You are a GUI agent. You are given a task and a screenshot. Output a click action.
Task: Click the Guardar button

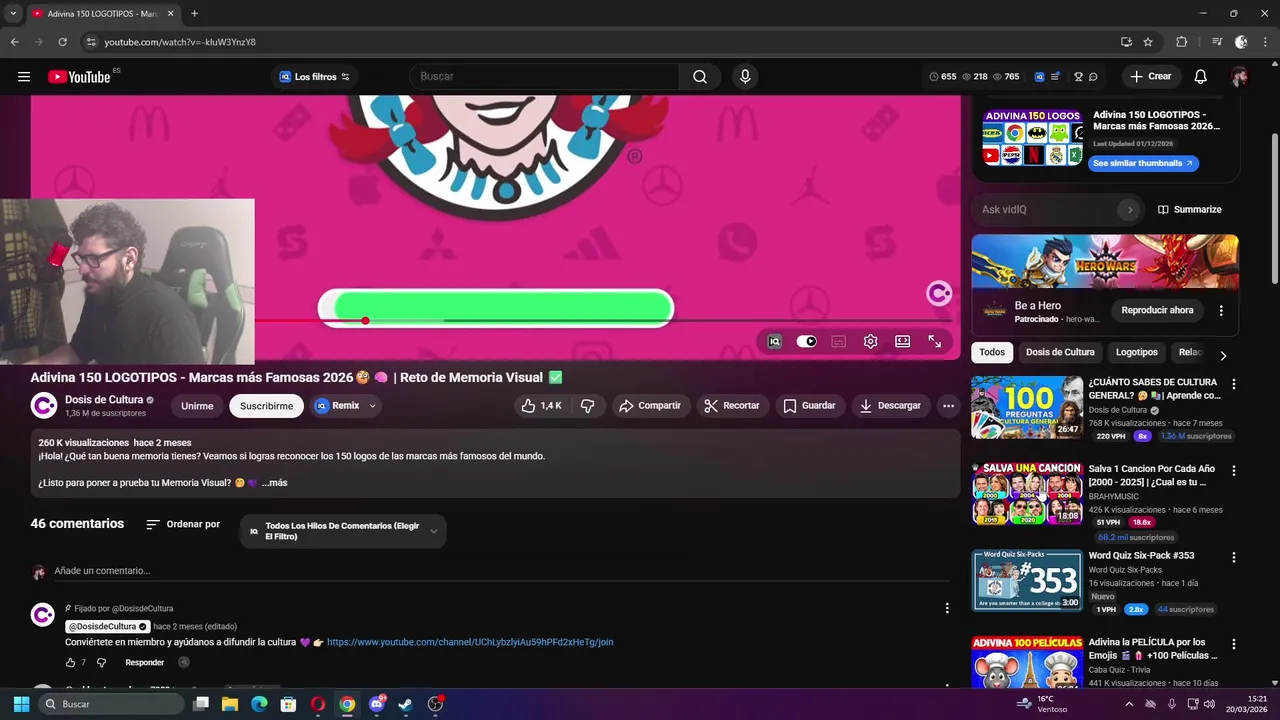pos(809,406)
